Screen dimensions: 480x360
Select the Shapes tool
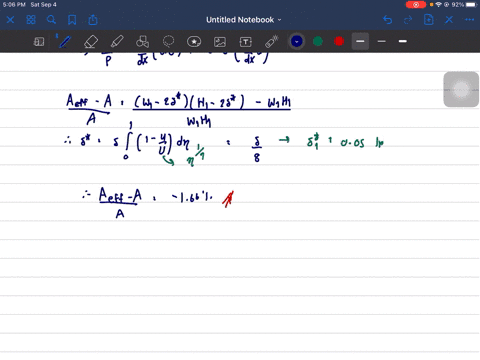(143, 42)
